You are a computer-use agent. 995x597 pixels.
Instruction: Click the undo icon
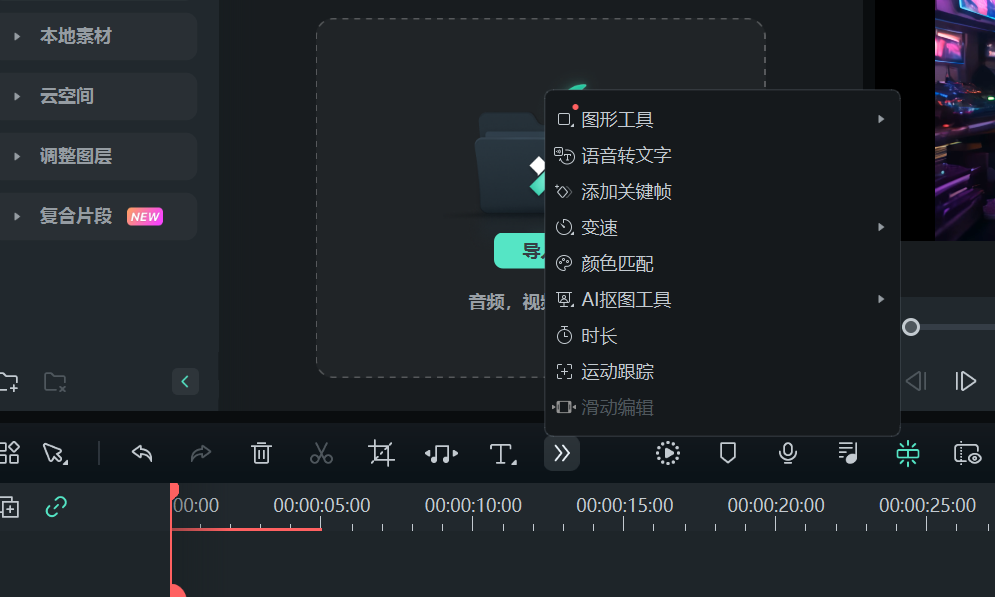point(141,453)
